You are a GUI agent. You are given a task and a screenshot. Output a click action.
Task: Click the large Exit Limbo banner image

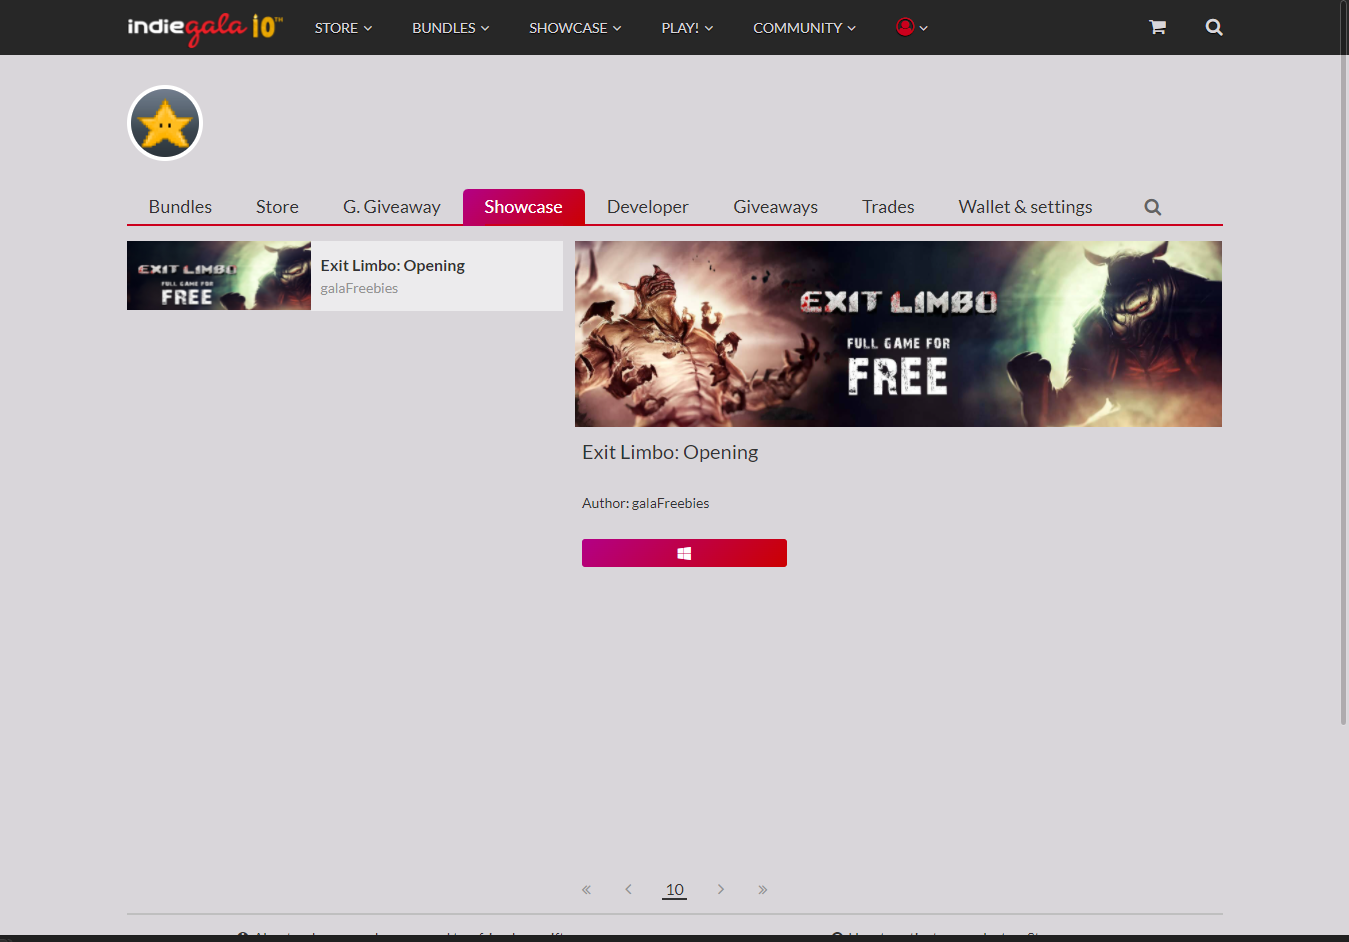click(x=898, y=334)
